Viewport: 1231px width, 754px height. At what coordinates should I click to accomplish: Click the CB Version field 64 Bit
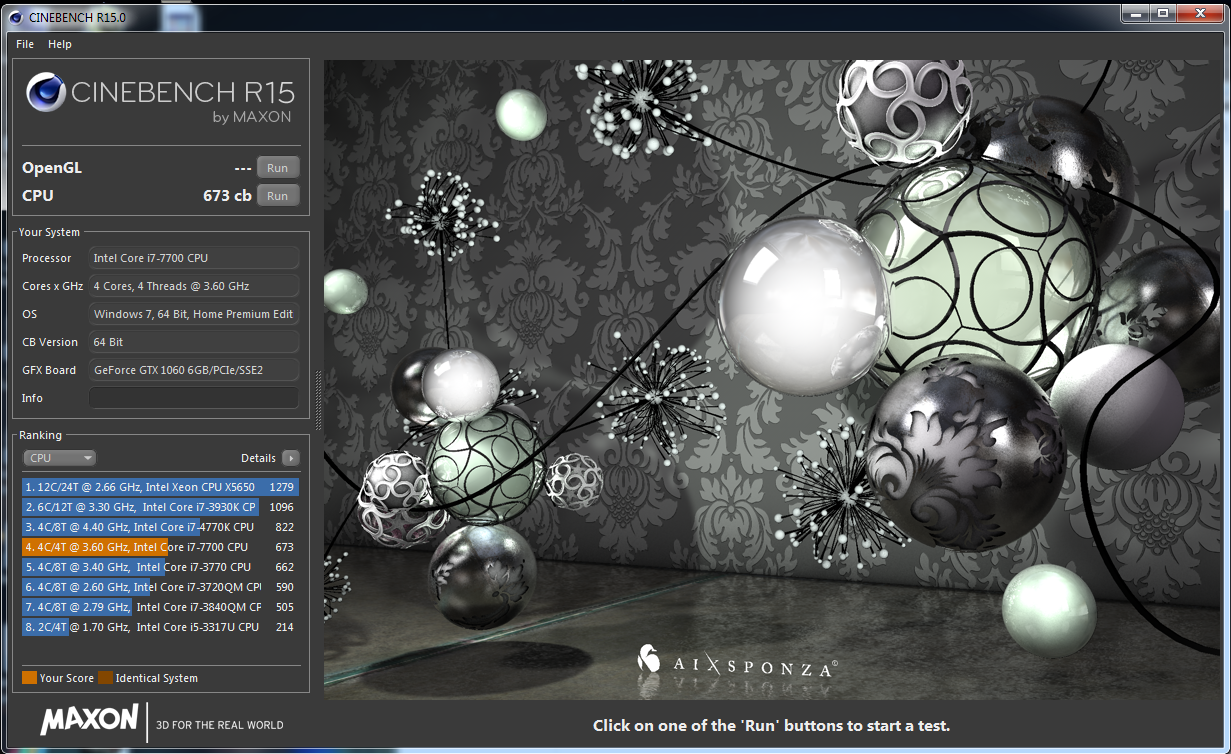click(194, 342)
